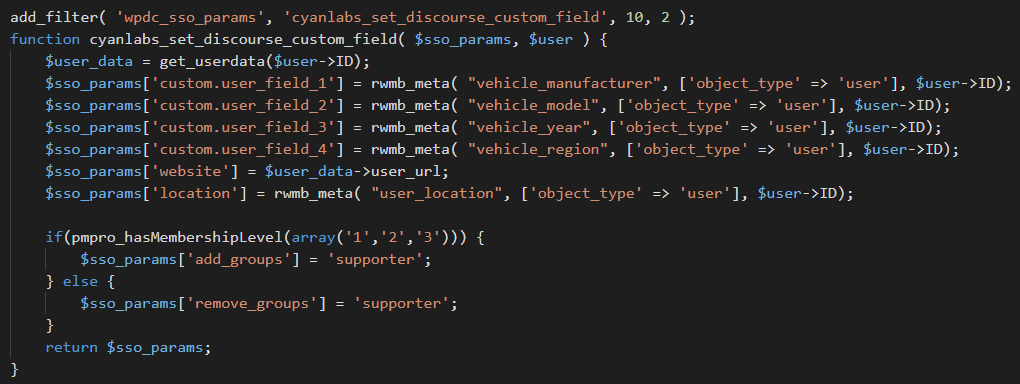Screen dimensions: 1020x384
Task: Click the $user_data variable assignment
Action: (x=89, y=62)
